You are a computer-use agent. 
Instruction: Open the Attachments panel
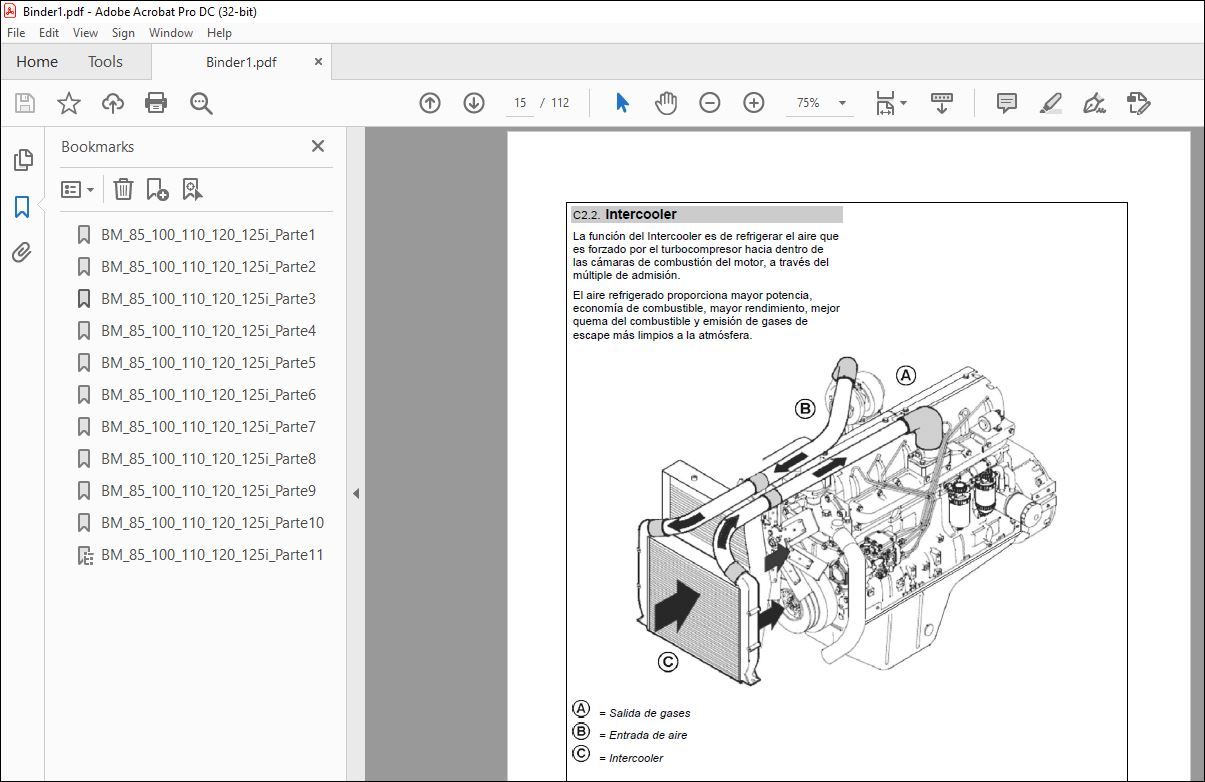22,253
